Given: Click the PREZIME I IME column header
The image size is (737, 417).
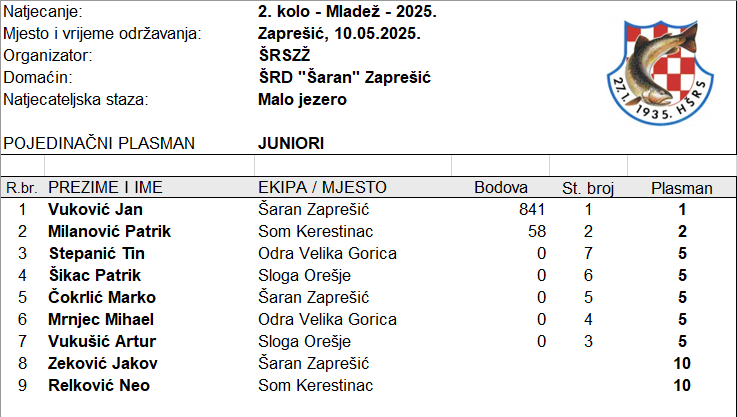Looking at the screenshot, I should tap(105, 188).
